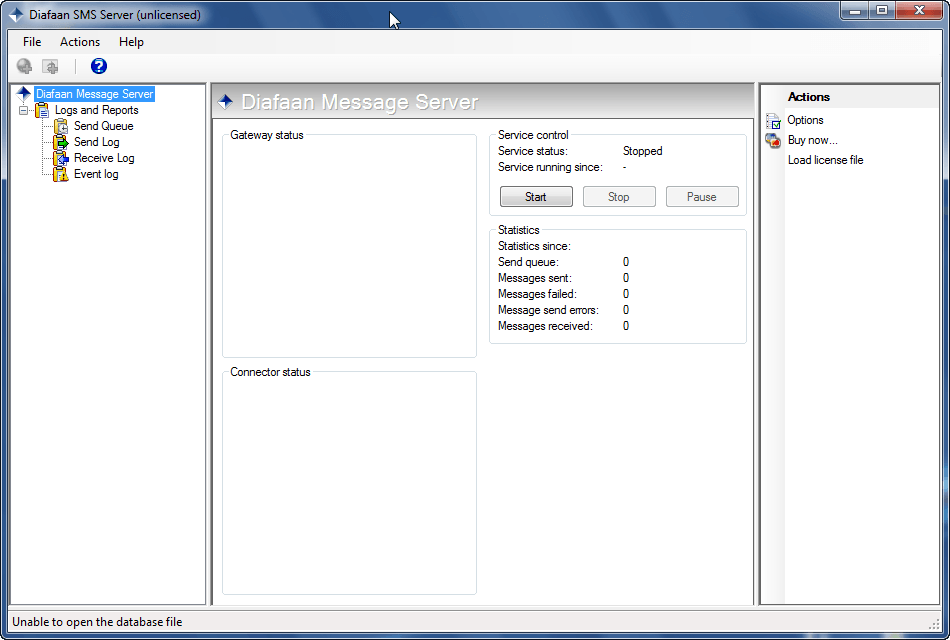
Task: Open the Options icon in the Actions pane
Action: (771, 120)
